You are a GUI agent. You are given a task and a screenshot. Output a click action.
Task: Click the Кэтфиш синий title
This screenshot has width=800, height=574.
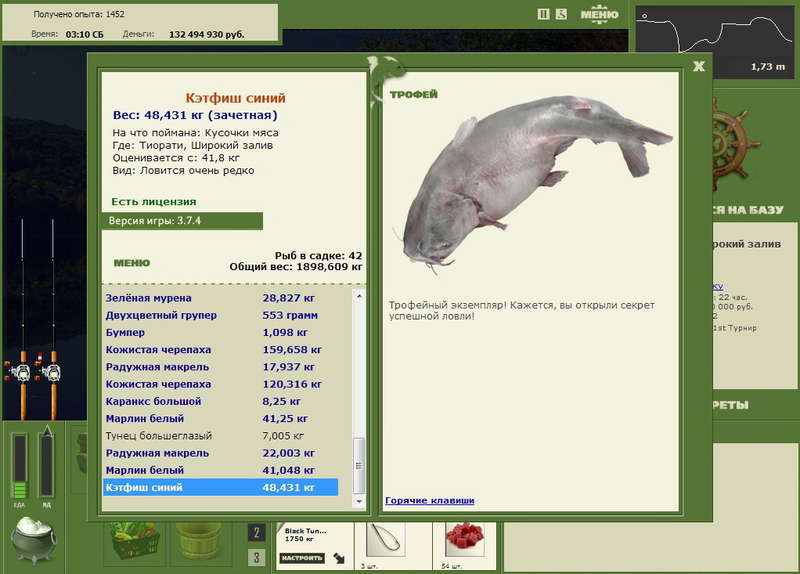(x=235, y=98)
